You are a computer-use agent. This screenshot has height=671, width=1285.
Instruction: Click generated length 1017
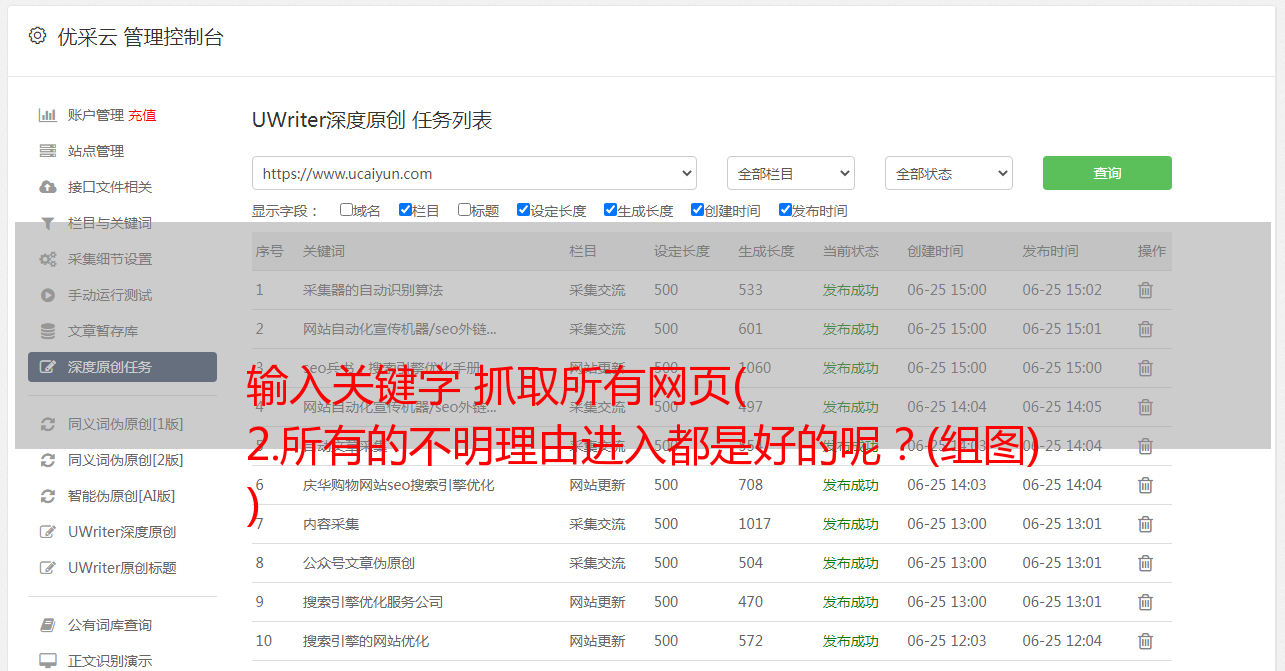pos(755,524)
